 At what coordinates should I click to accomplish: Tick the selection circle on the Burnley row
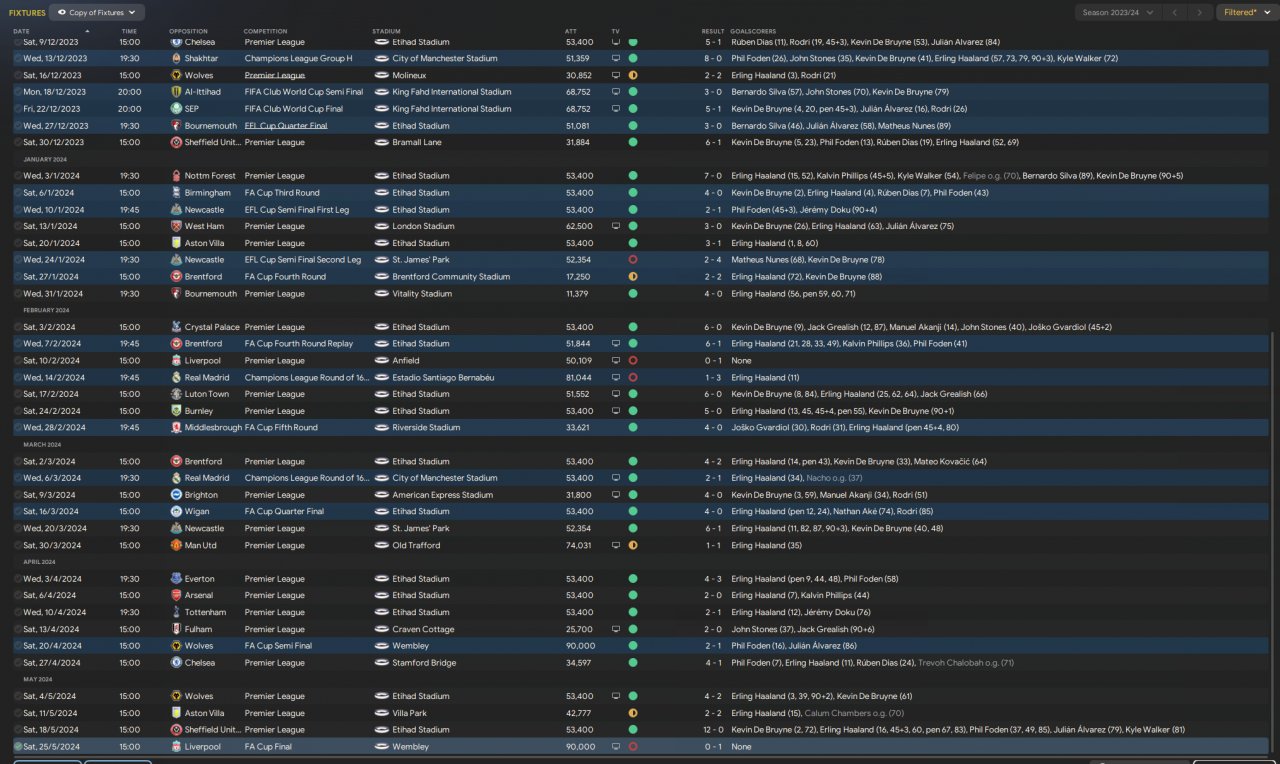18,411
